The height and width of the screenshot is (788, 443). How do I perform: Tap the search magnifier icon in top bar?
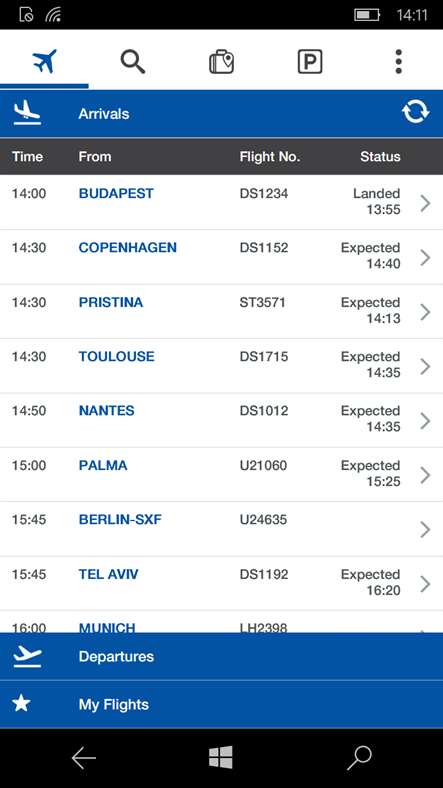pos(133,61)
